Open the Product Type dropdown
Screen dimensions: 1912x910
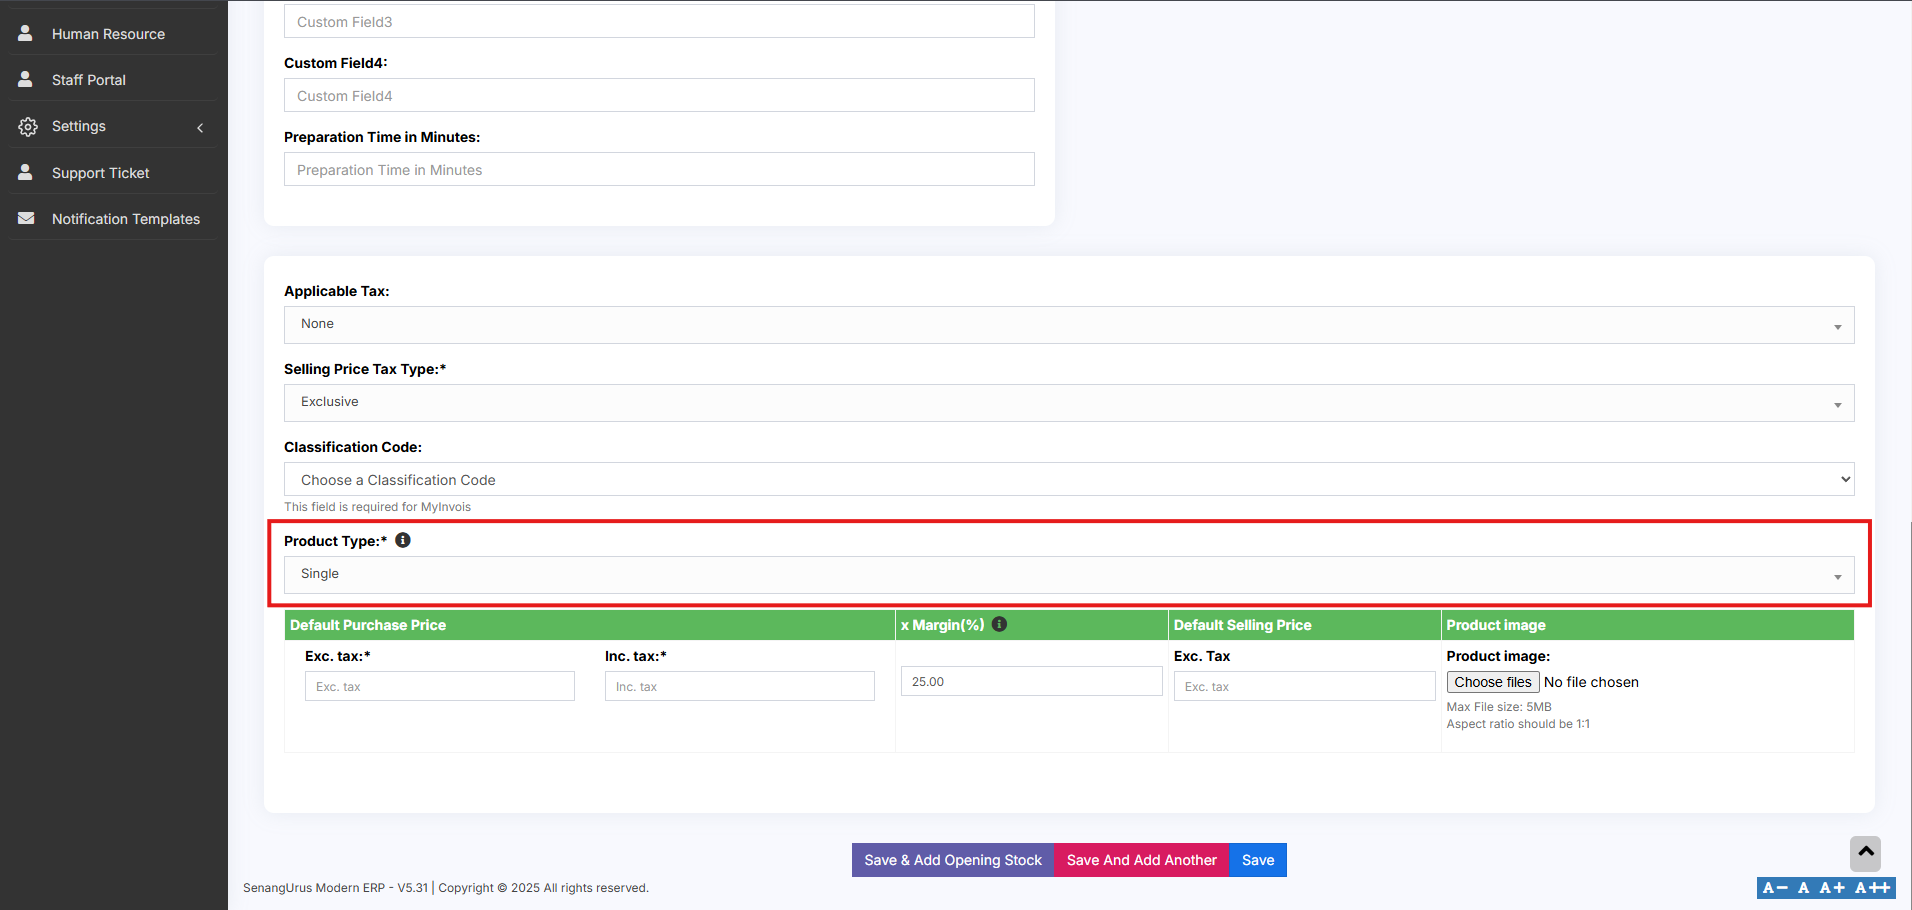pyautogui.click(x=1068, y=575)
